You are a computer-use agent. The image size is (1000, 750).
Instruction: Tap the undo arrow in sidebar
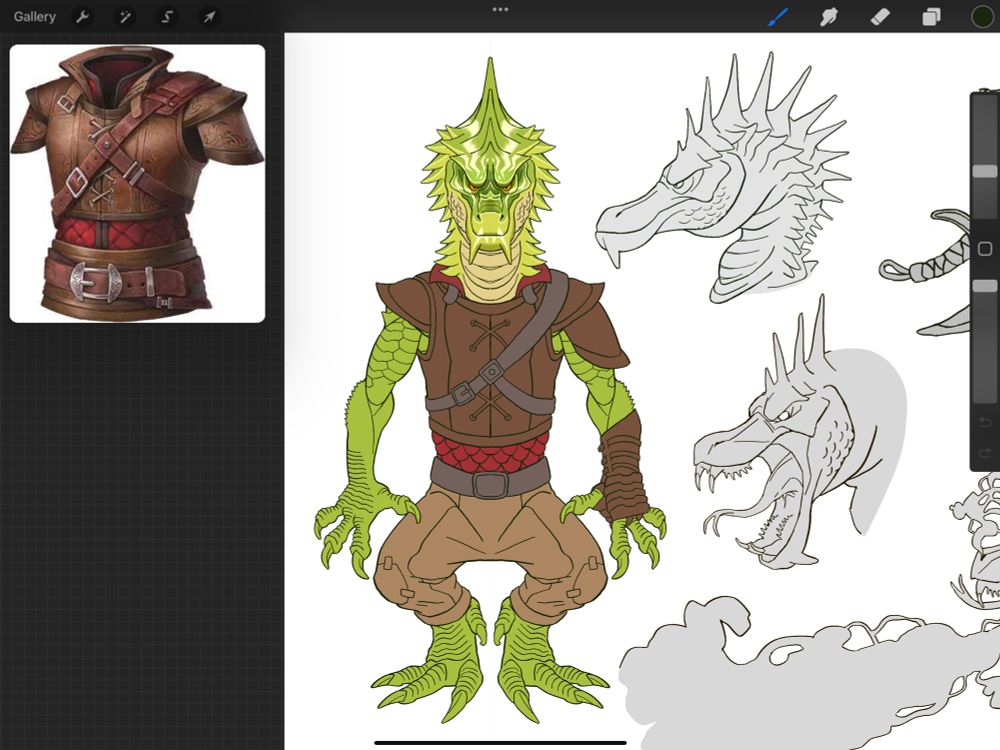(x=985, y=422)
